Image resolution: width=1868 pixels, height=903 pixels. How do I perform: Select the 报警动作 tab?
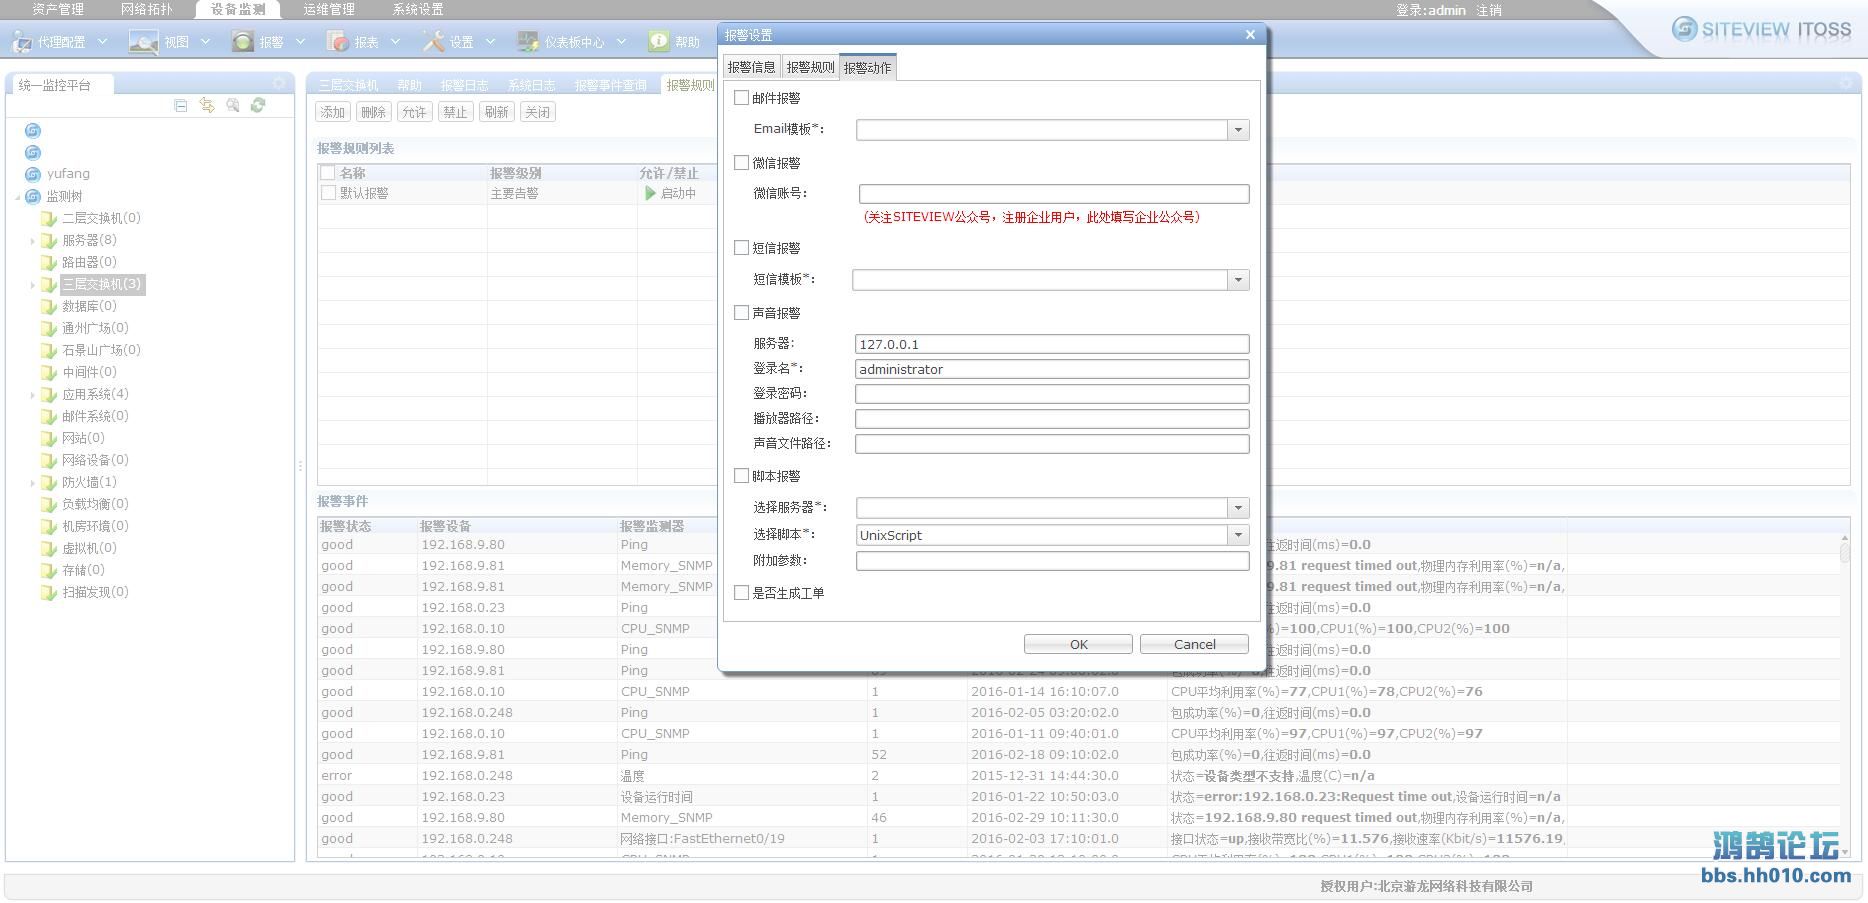867,67
